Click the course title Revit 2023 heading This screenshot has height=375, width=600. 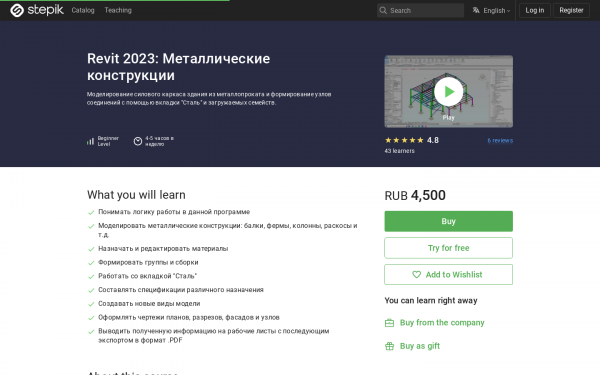click(x=178, y=67)
